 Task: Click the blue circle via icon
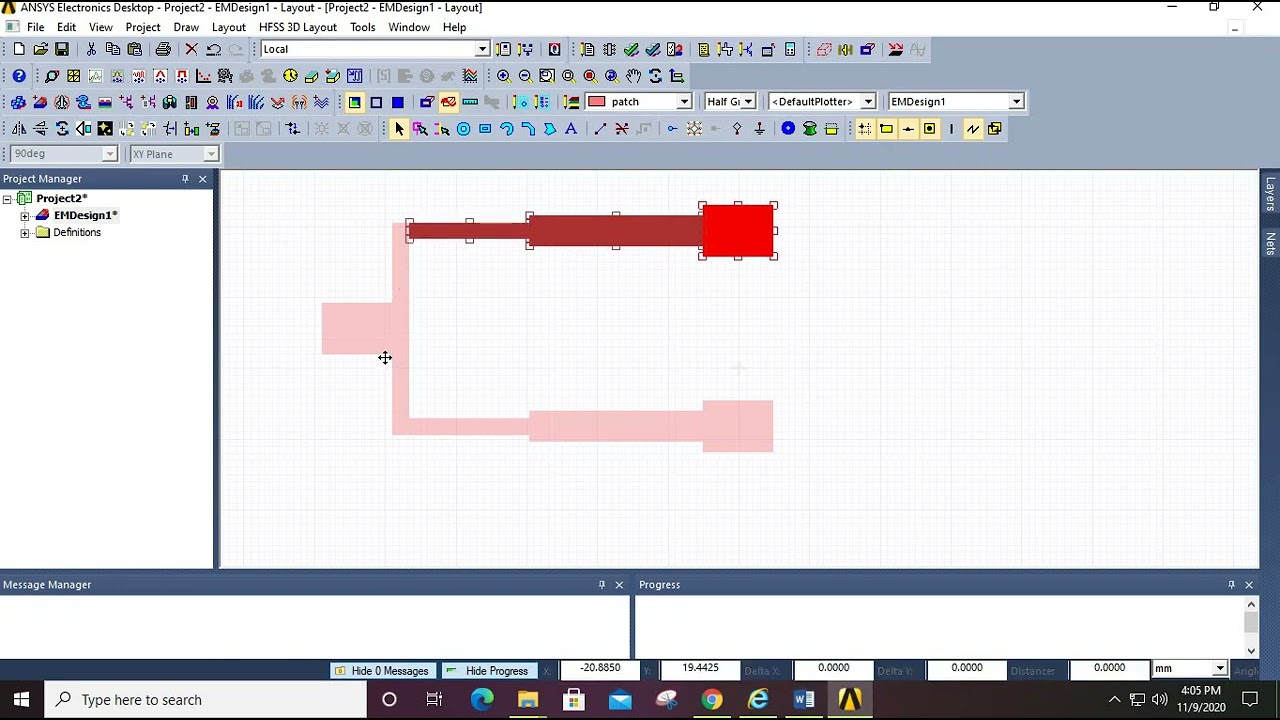788,129
